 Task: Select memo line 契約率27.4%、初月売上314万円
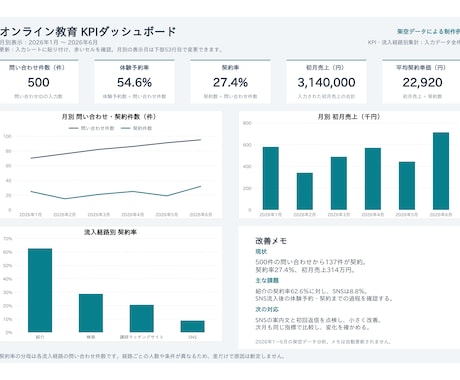305,270
